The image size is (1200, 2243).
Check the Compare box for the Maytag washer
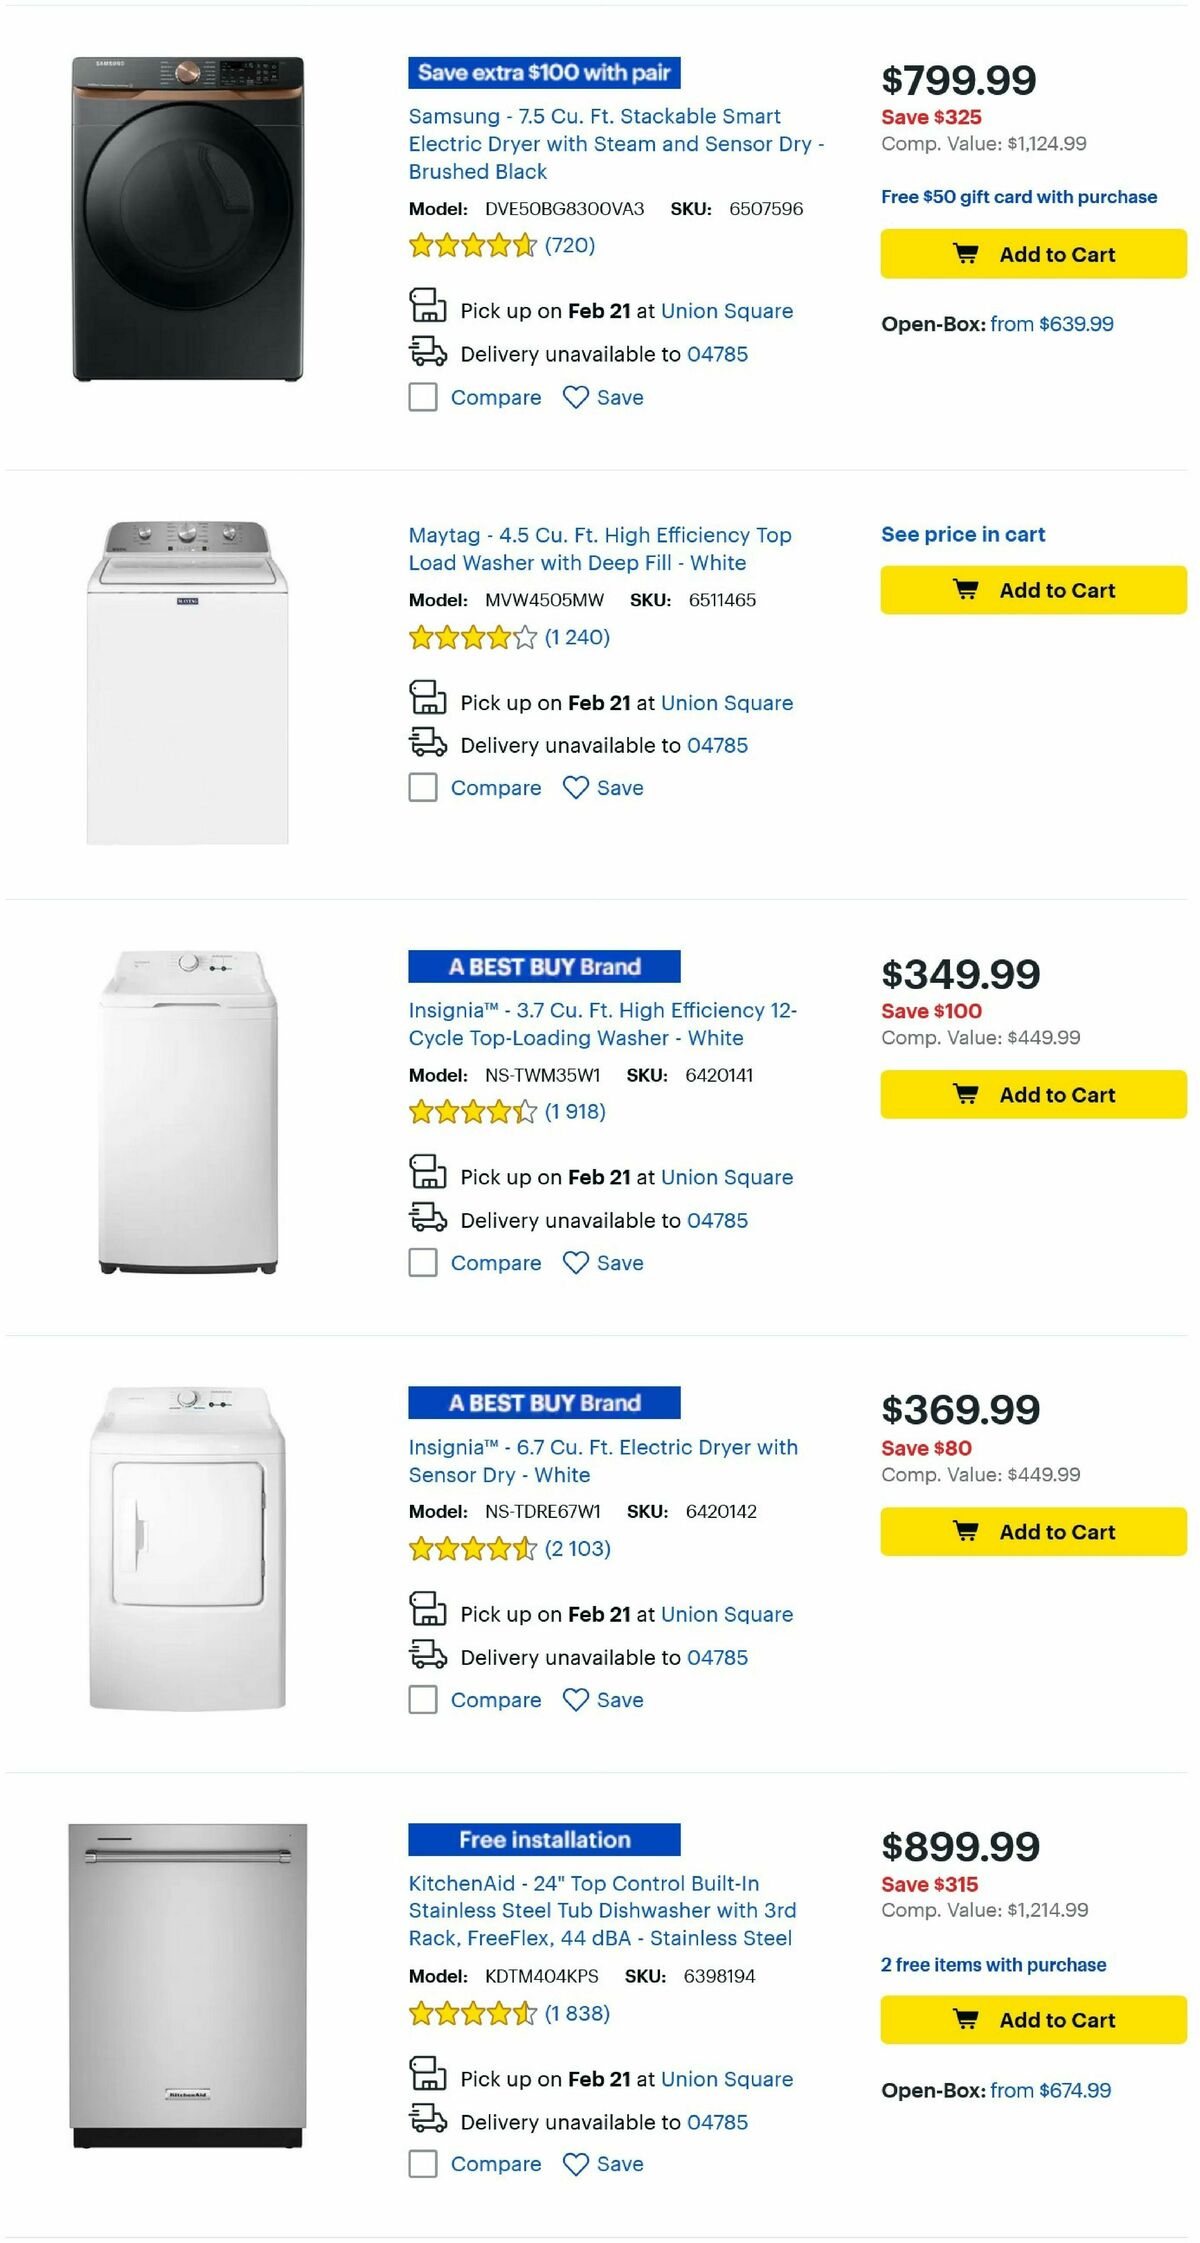[x=421, y=787]
